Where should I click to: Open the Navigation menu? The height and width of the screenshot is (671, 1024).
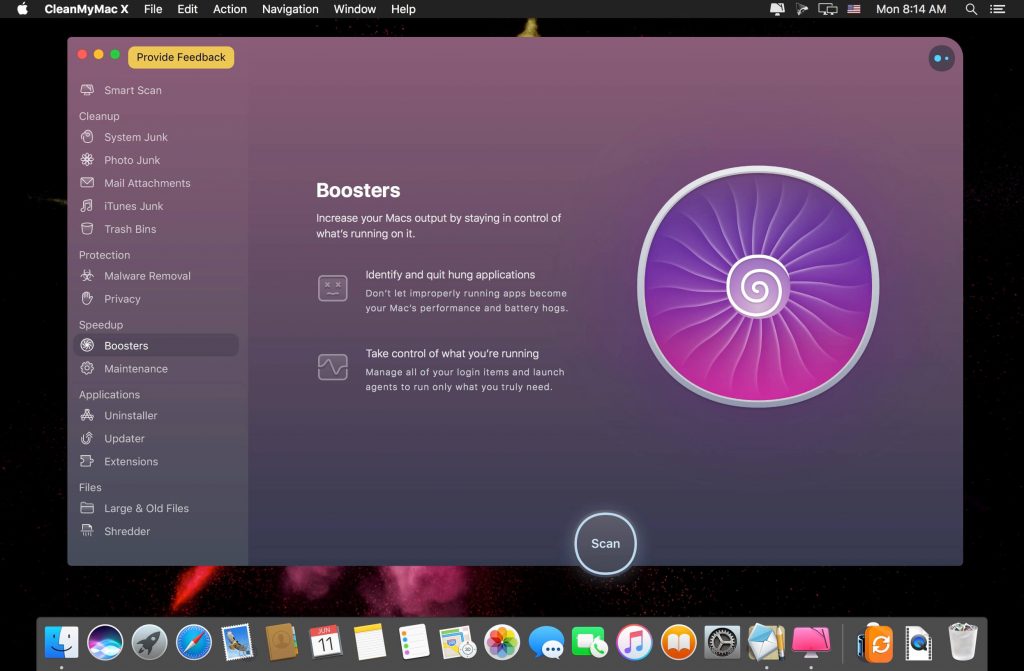click(x=290, y=9)
